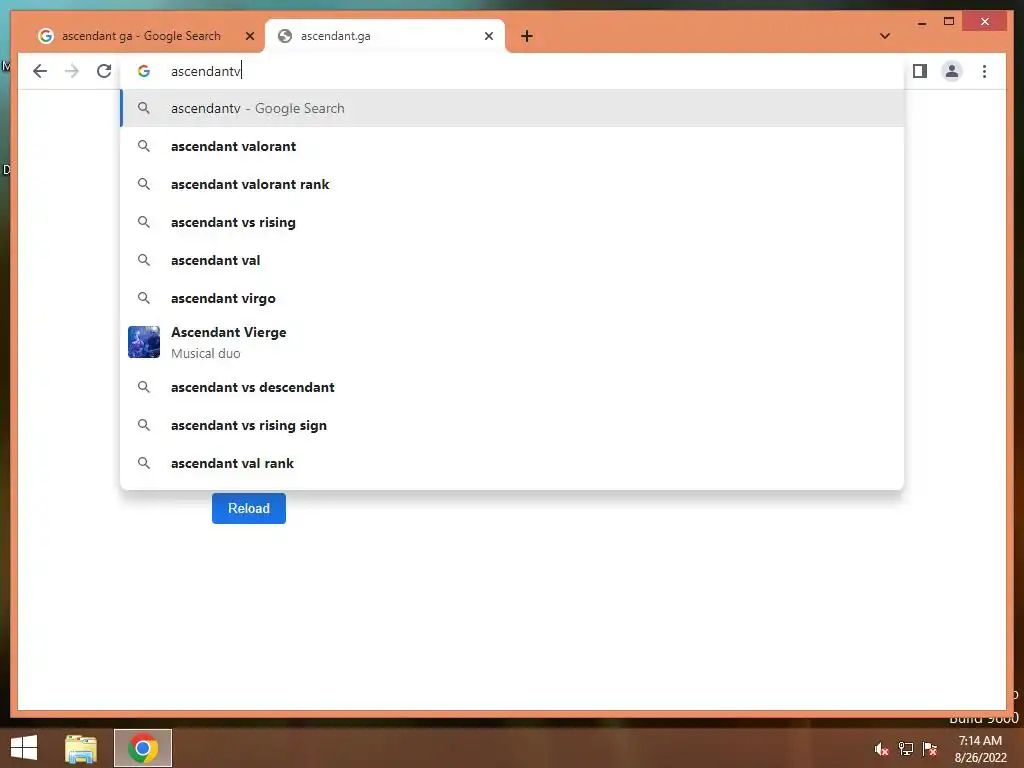The image size is (1024, 768).
Task: Click the magnifier icon next to 'ascendant virgo'
Action: tap(144, 298)
